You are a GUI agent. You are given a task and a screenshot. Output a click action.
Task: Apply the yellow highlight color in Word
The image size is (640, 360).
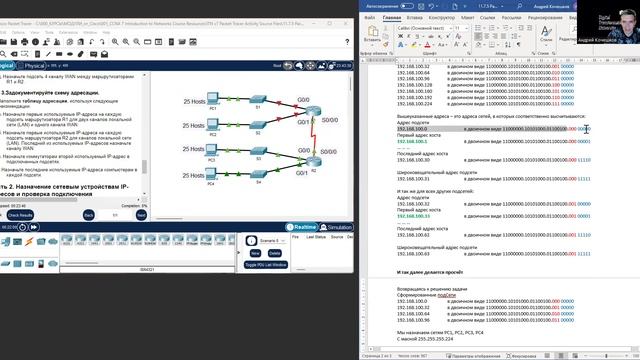click(413, 45)
